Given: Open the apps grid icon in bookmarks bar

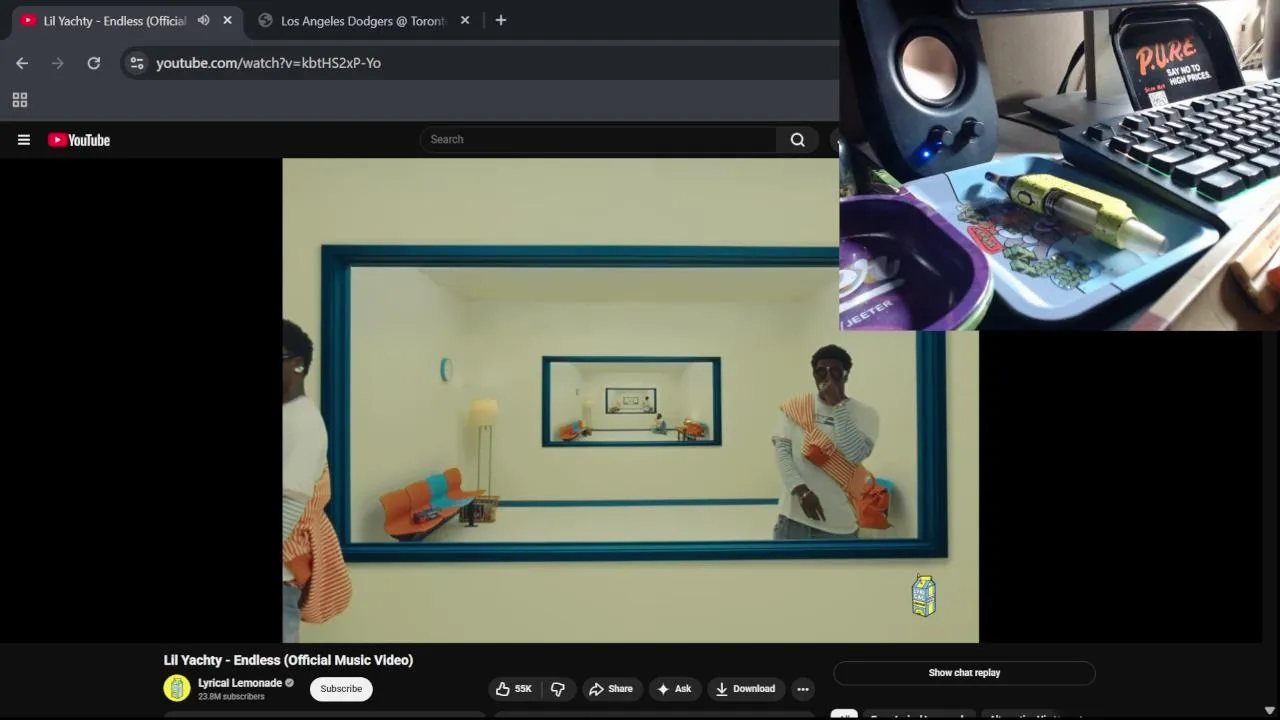Looking at the screenshot, I should pyautogui.click(x=20, y=100).
